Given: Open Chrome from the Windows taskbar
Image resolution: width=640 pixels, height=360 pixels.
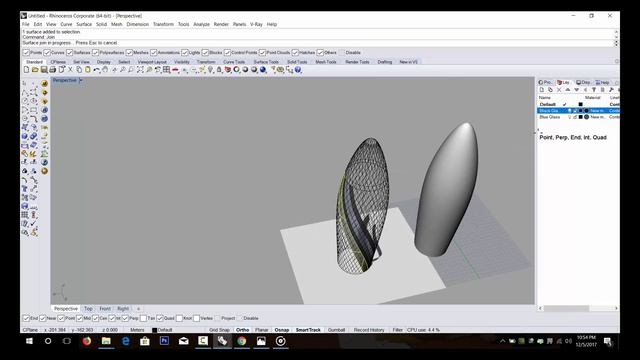Looking at the screenshot, I should [x=242, y=341].
